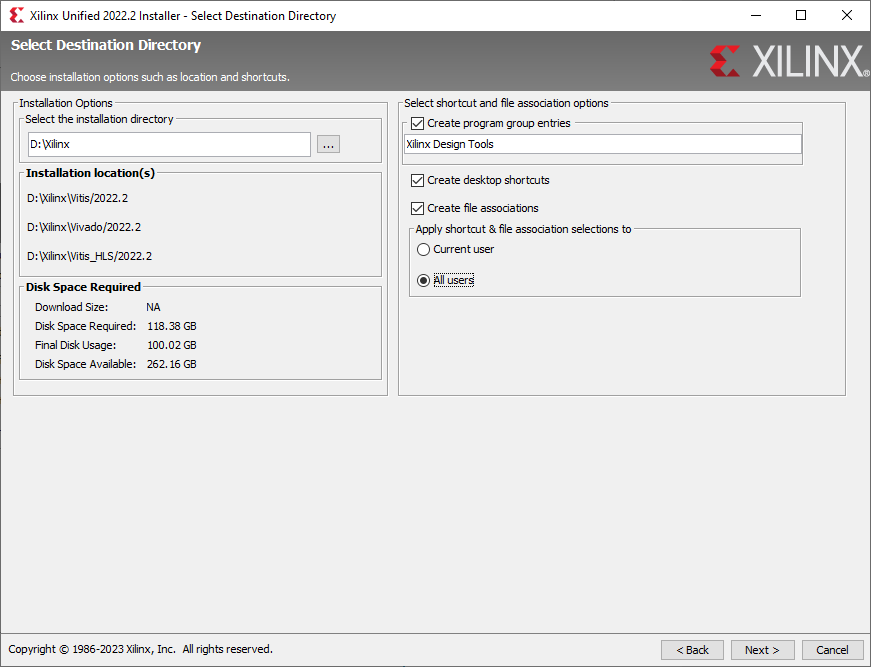The height and width of the screenshot is (667, 871).
Task: Focus the Xilinx Design Tools program group field
Action: click(x=602, y=145)
